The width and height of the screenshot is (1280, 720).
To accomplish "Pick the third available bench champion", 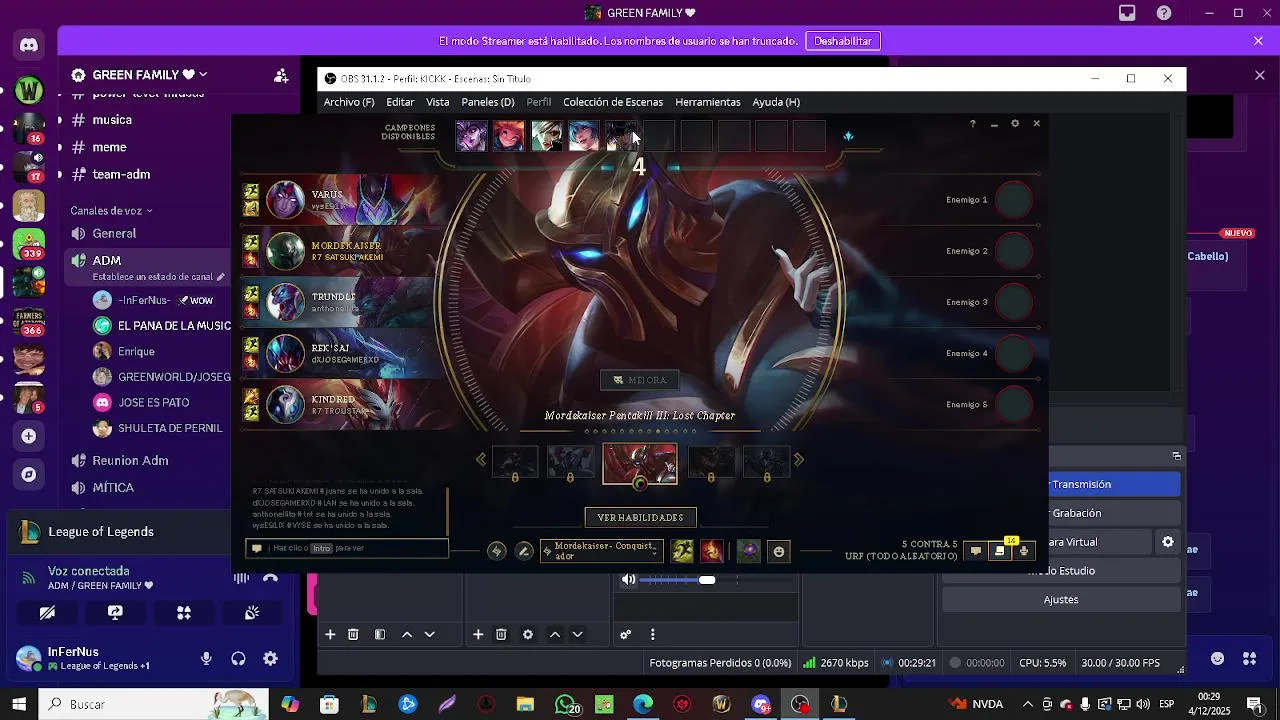I will [546, 136].
